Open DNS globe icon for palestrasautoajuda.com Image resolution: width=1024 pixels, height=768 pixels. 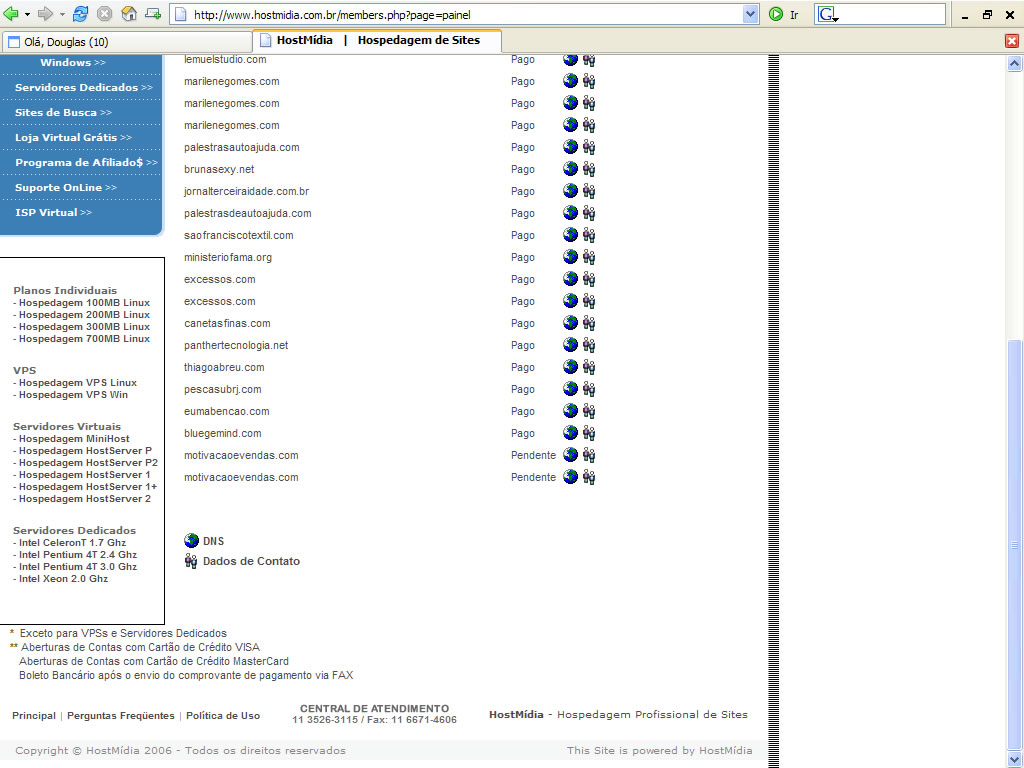pyautogui.click(x=570, y=147)
